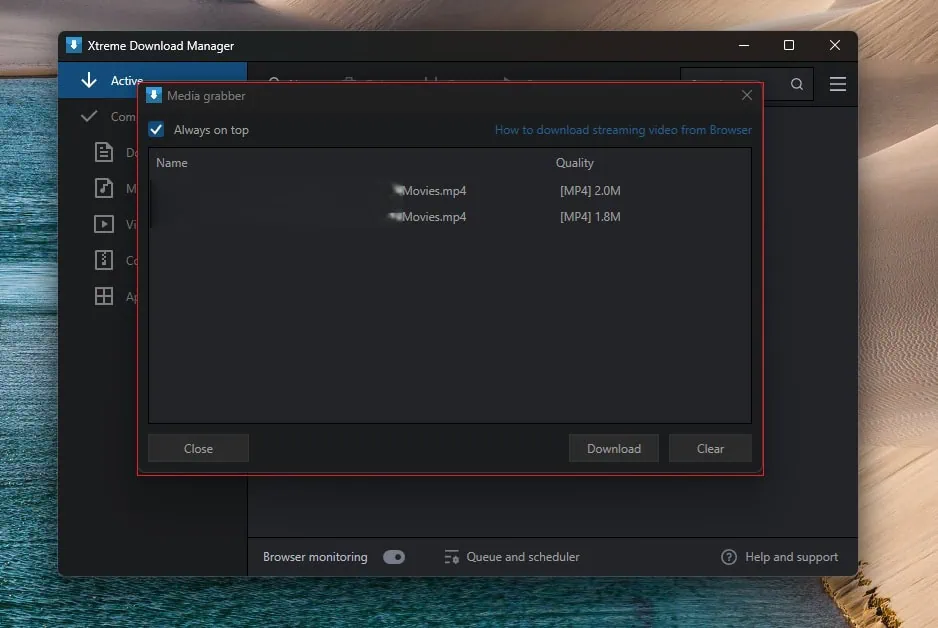
Task: Click the Clear button
Action: tap(710, 449)
